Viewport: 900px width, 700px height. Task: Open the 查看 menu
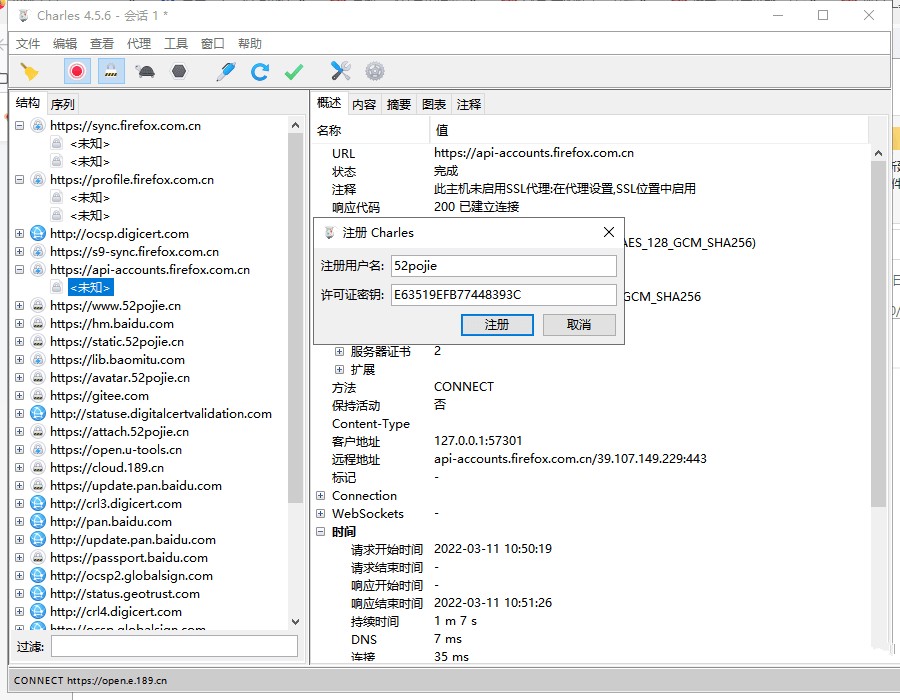102,44
